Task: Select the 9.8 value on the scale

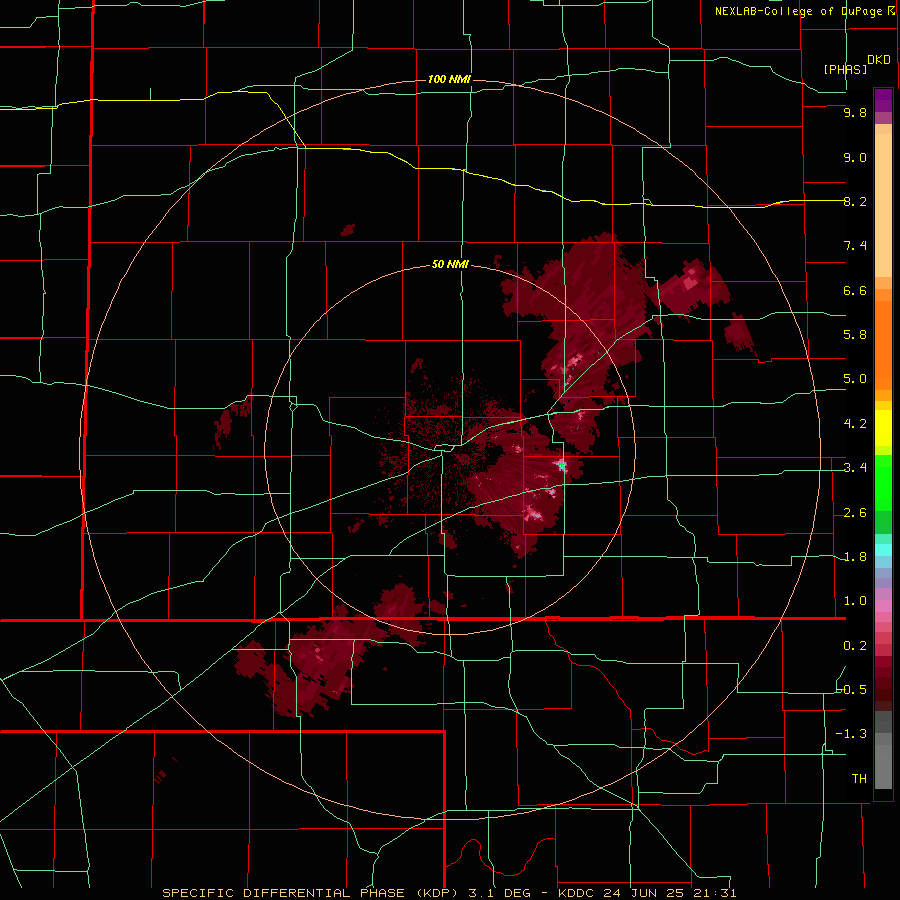Action: 855,112
